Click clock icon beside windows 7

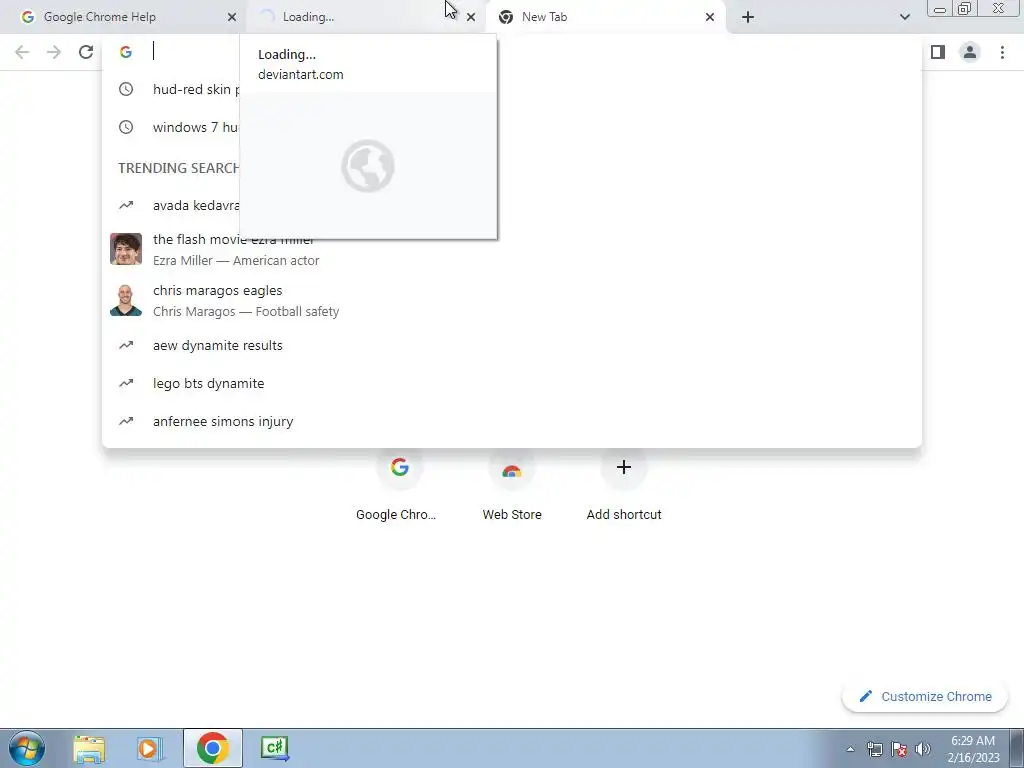(x=126, y=127)
